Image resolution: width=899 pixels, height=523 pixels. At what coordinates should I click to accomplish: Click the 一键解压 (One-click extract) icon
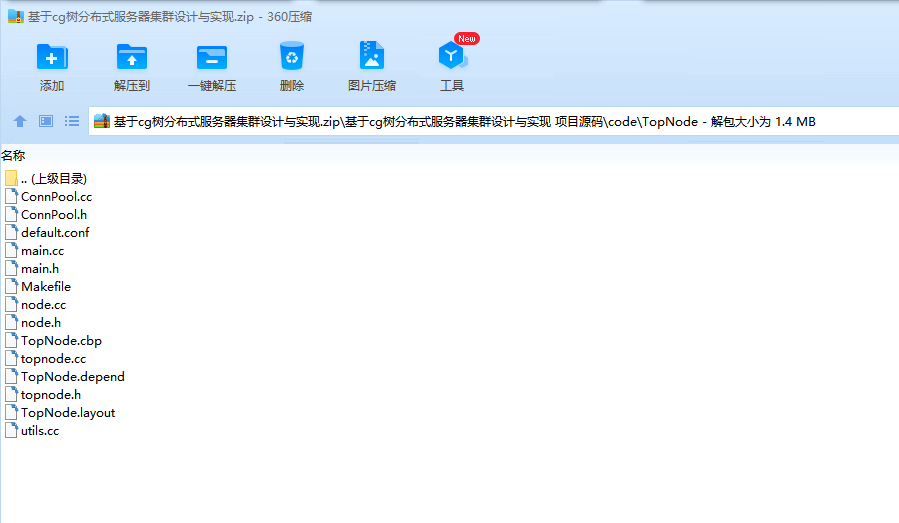(212, 57)
